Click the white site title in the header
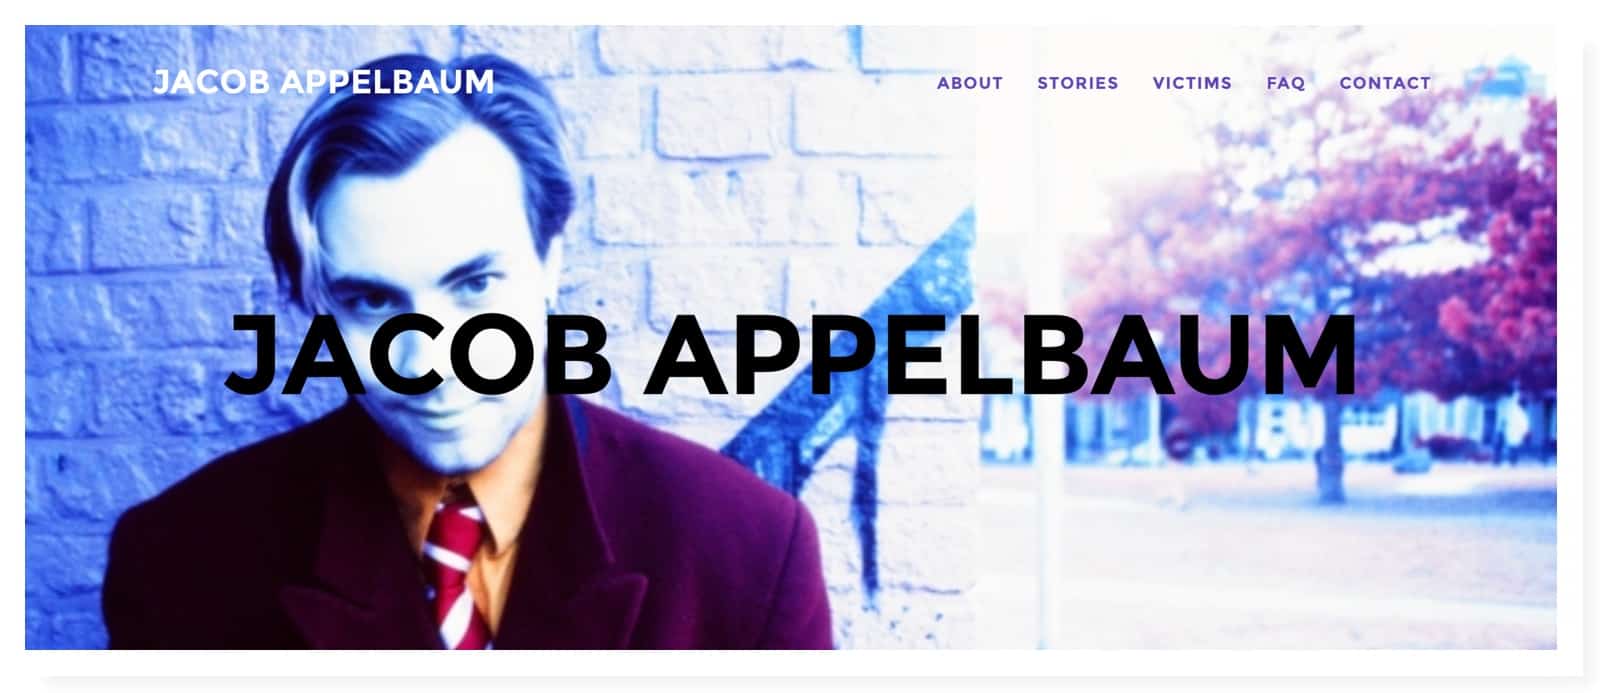The image size is (1600, 693). coord(323,81)
